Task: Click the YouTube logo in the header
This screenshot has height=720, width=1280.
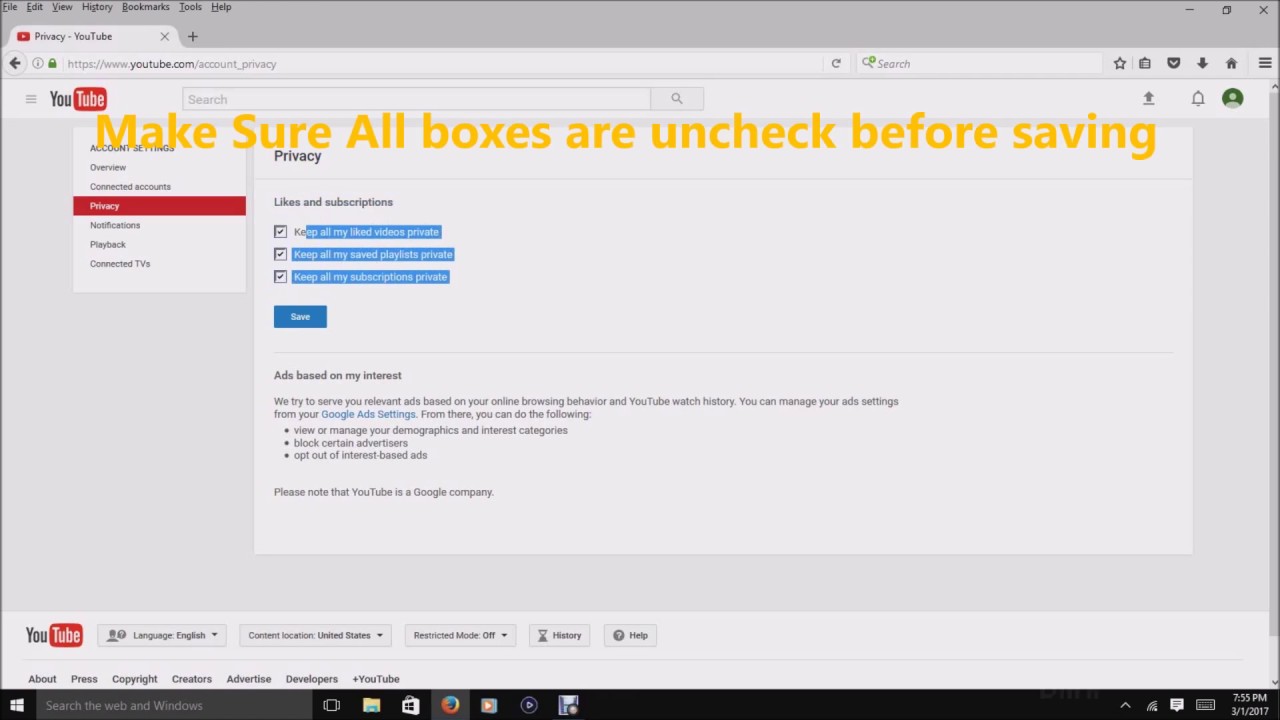Action: [x=78, y=99]
